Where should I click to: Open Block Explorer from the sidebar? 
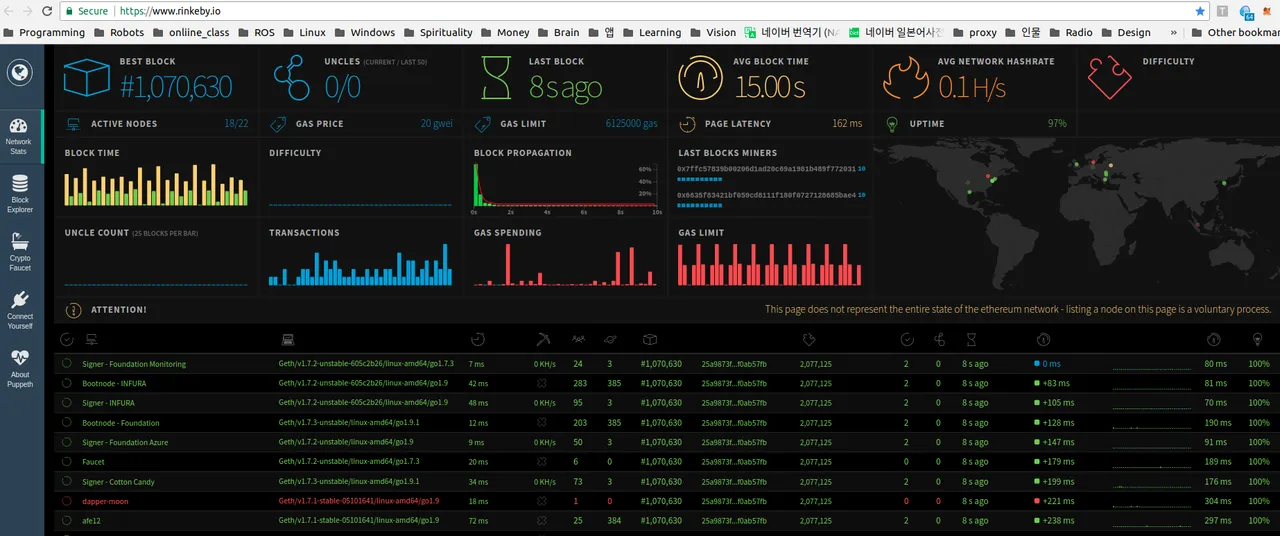click(20, 193)
